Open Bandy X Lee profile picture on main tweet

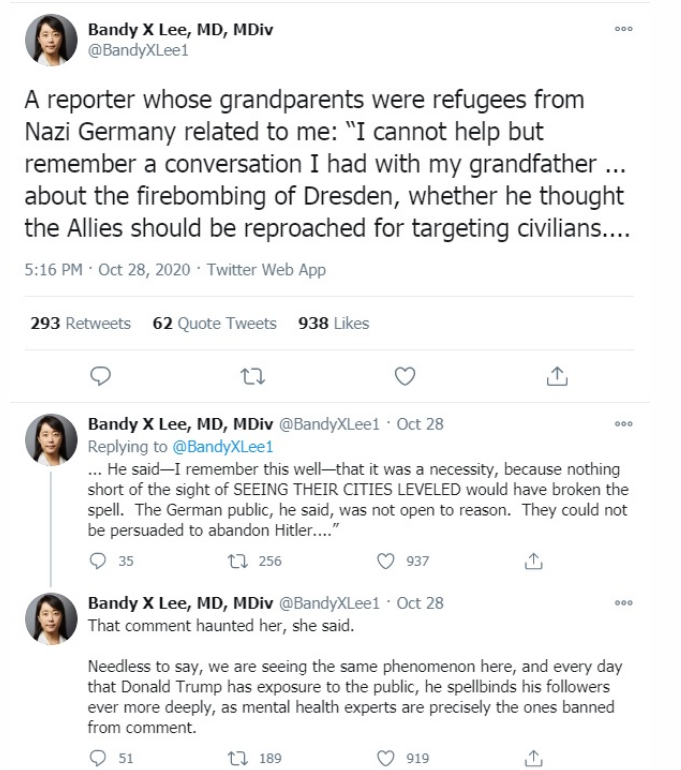tap(51, 40)
